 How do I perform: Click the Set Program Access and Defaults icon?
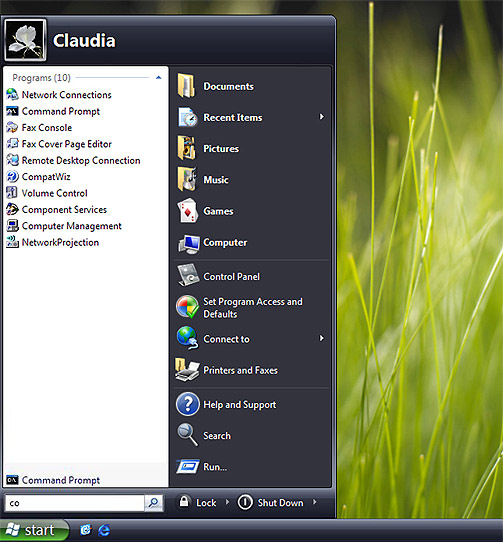[187, 307]
